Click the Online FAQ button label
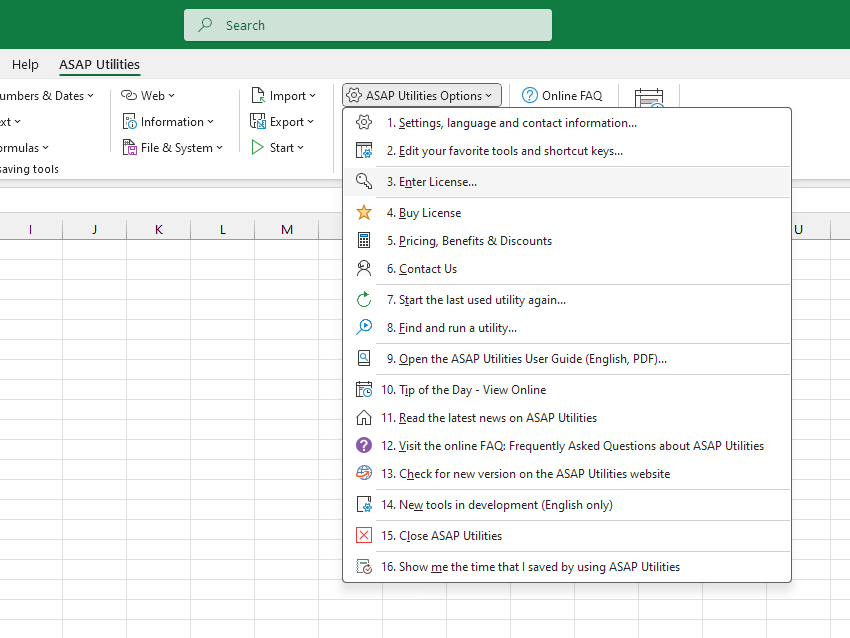 click(572, 95)
